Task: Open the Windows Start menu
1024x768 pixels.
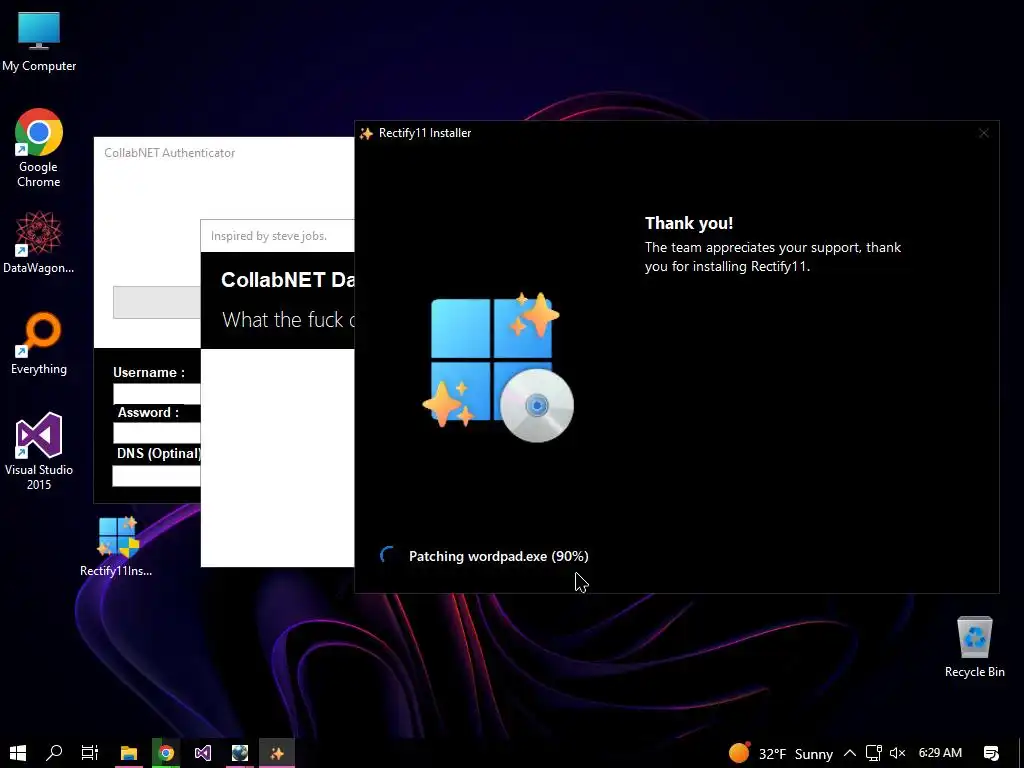Action: tap(18, 753)
